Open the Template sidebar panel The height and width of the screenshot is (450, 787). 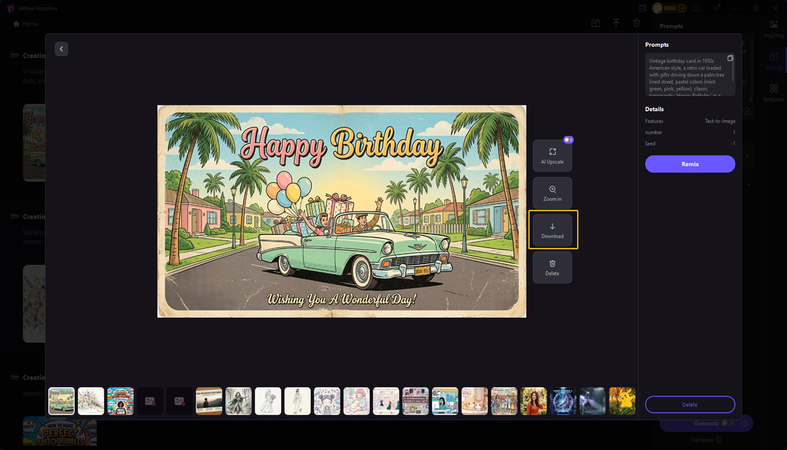coord(773,93)
